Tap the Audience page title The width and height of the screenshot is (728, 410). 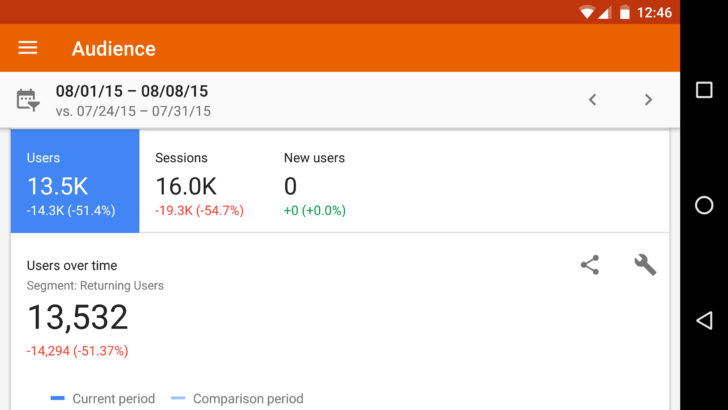coord(114,48)
